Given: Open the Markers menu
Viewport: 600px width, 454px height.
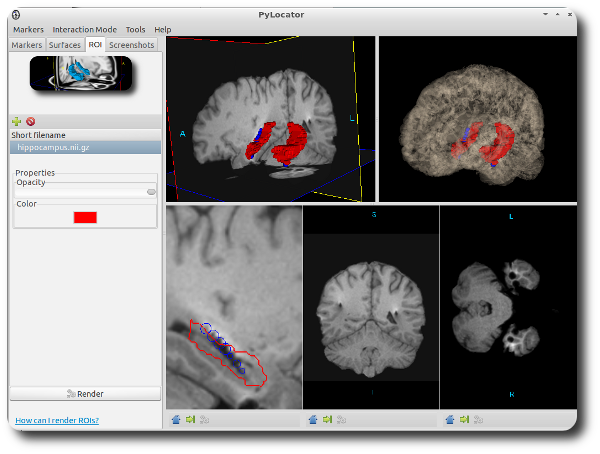Looking at the screenshot, I should click(28, 30).
